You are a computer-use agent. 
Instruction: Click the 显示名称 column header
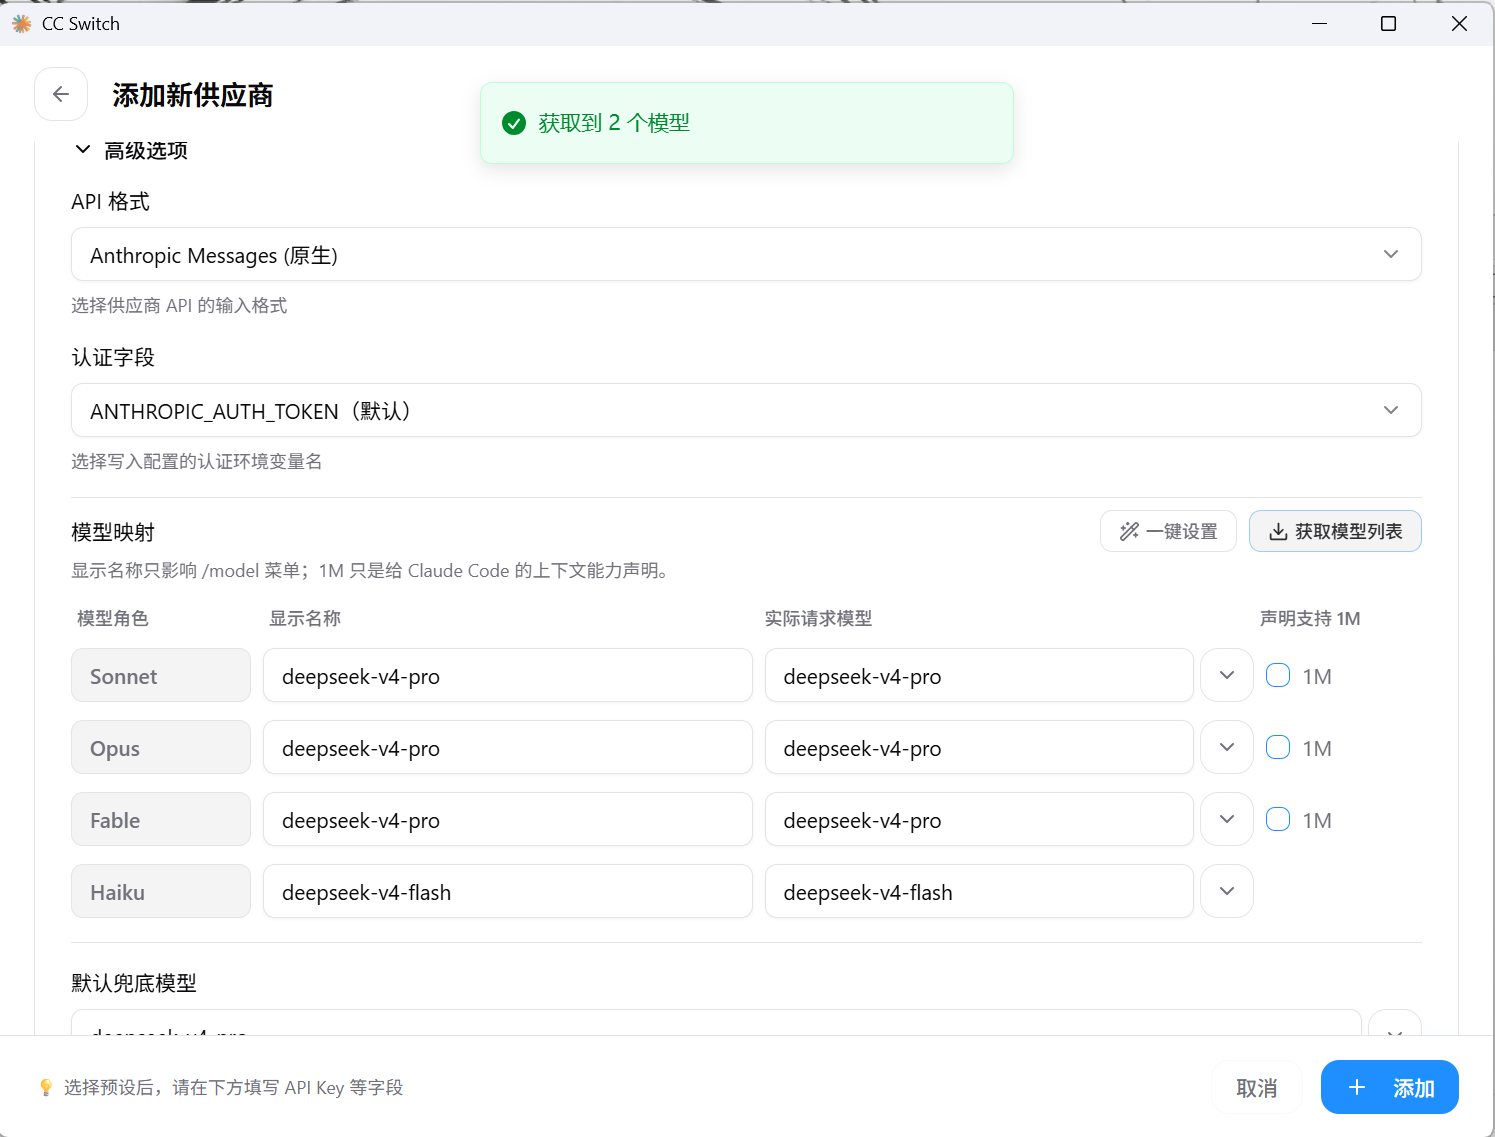point(305,618)
